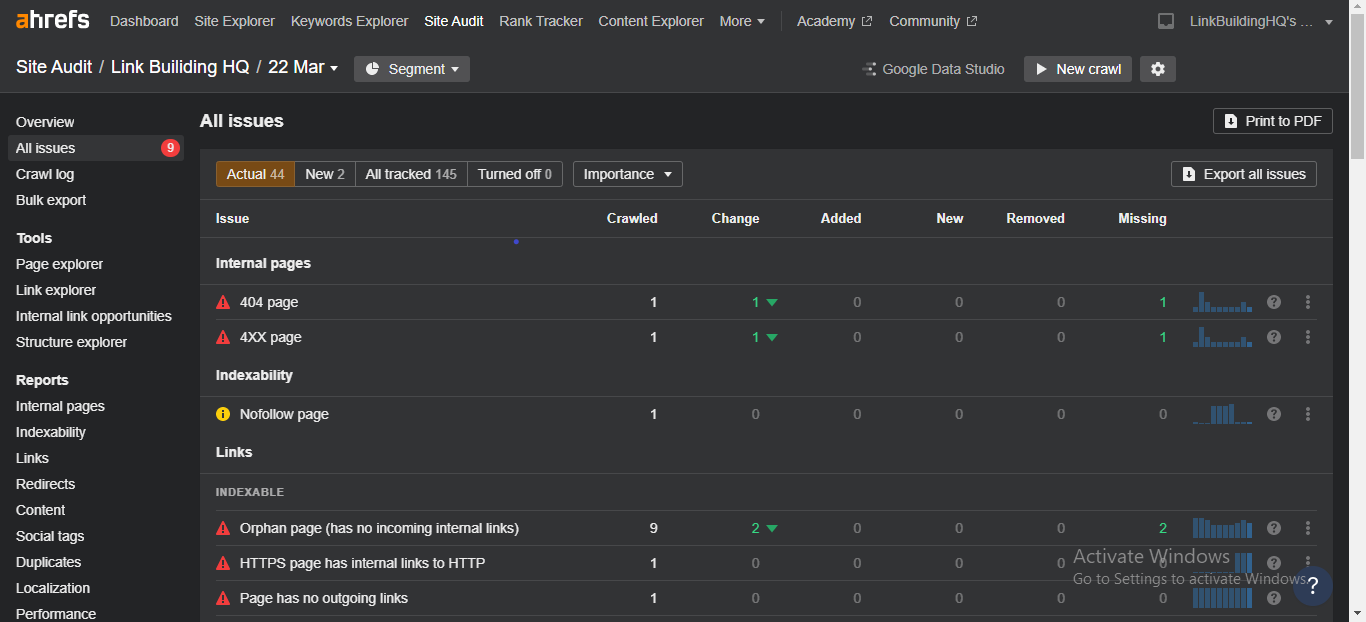Open the floating help chat button
The height and width of the screenshot is (622, 1366).
1312,586
